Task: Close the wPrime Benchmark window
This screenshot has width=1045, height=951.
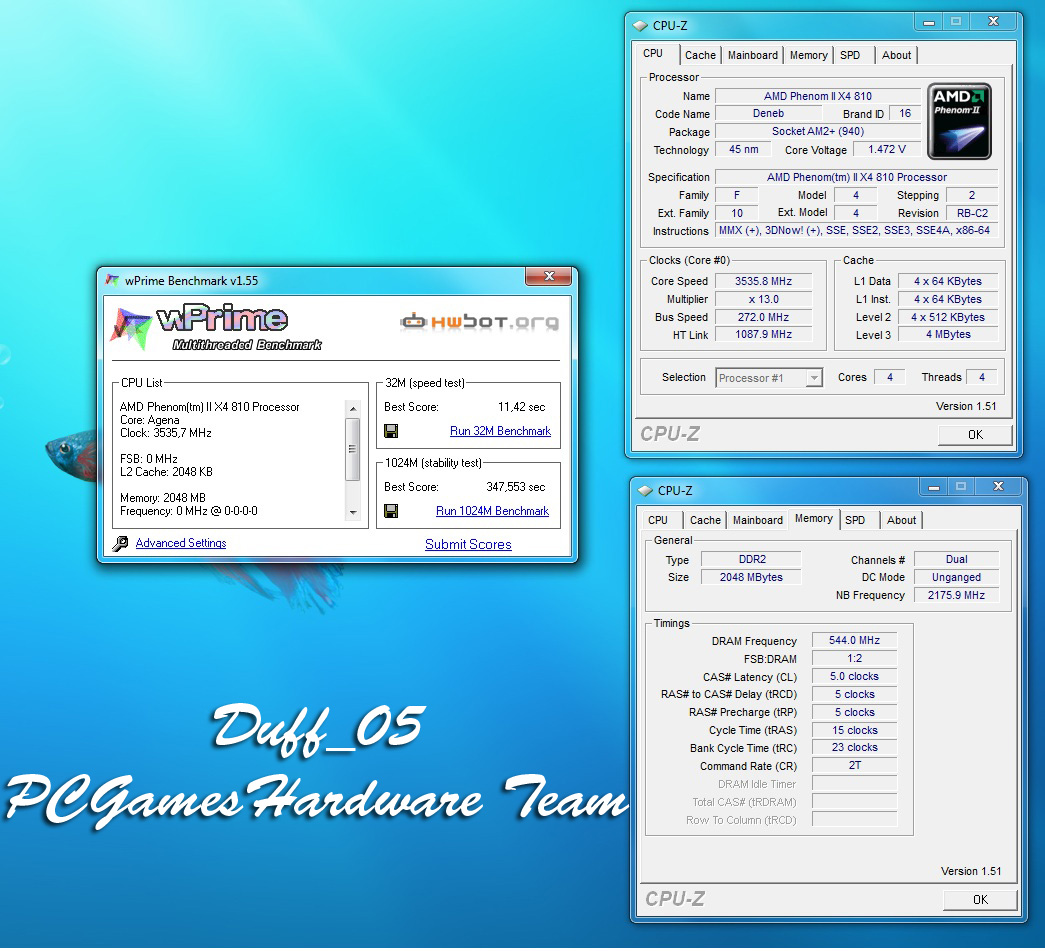Action: point(548,277)
